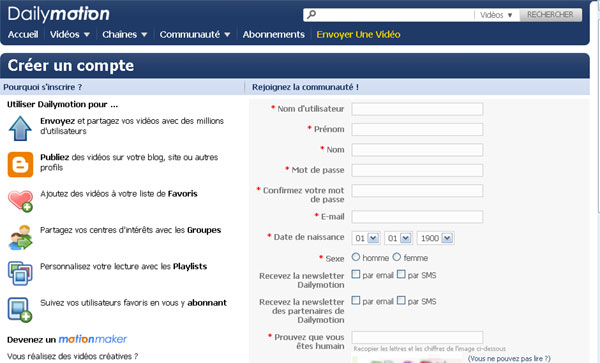Screen dimensions: 600x363
Task: Click the E-mail input field
Action: pyautogui.click(x=417, y=217)
